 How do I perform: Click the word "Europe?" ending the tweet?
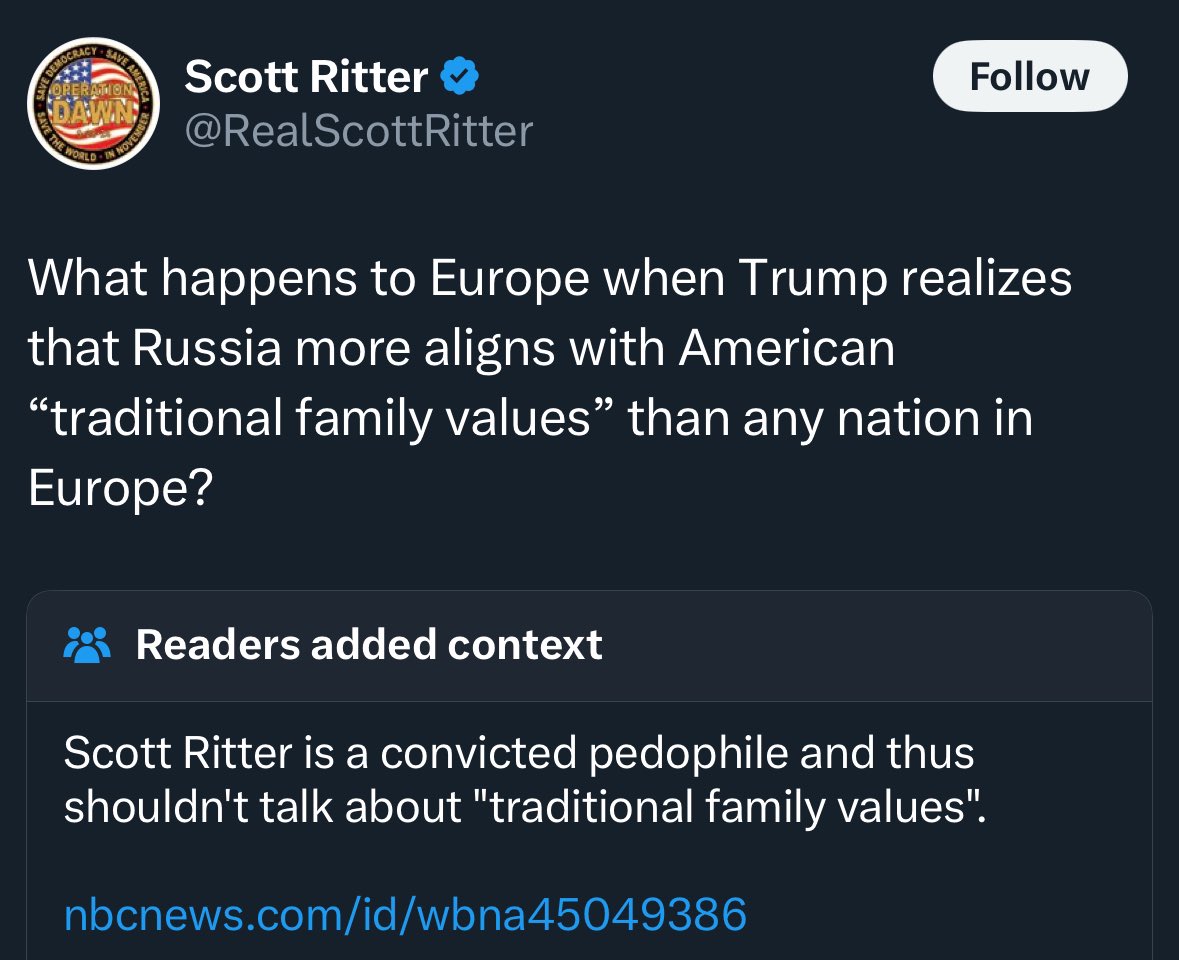119,486
